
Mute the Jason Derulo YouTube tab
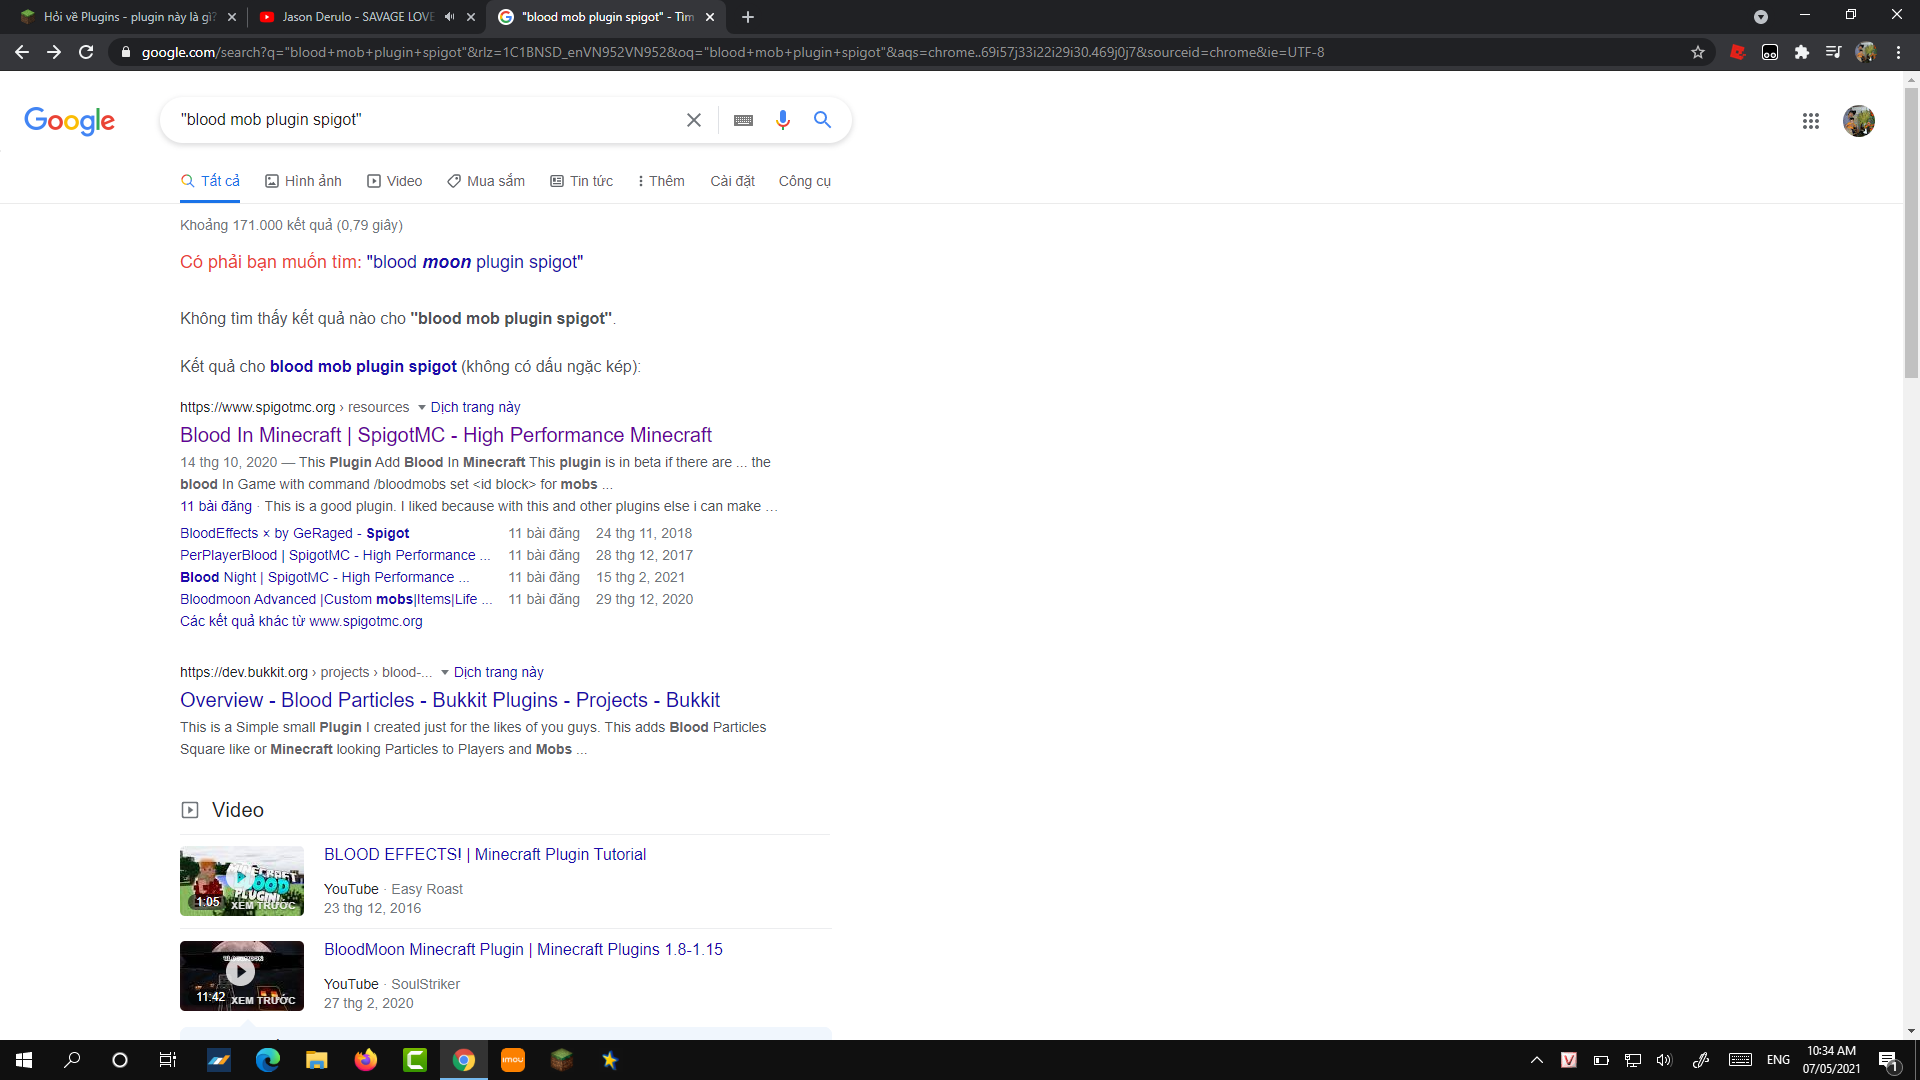click(x=449, y=17)
